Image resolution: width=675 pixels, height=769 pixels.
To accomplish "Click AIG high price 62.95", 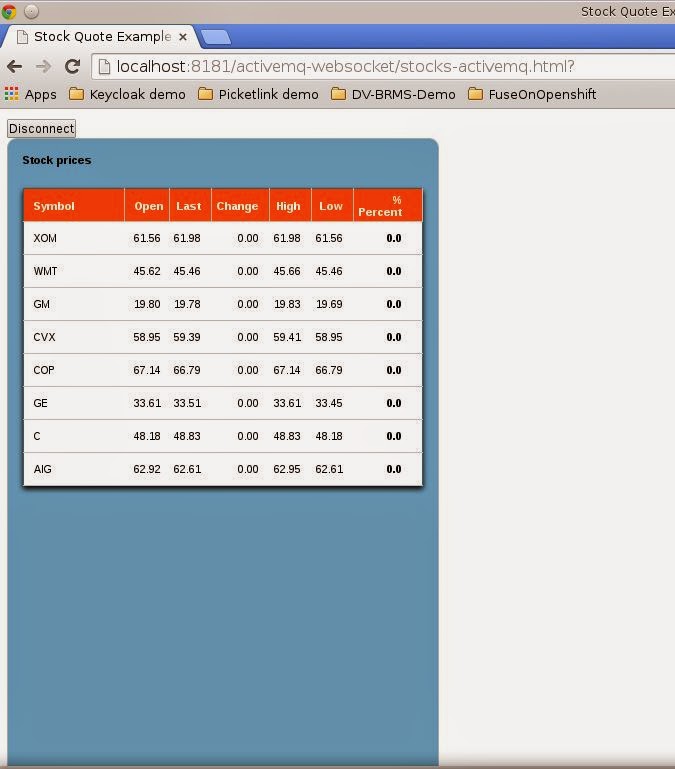I will click(287, 469).
